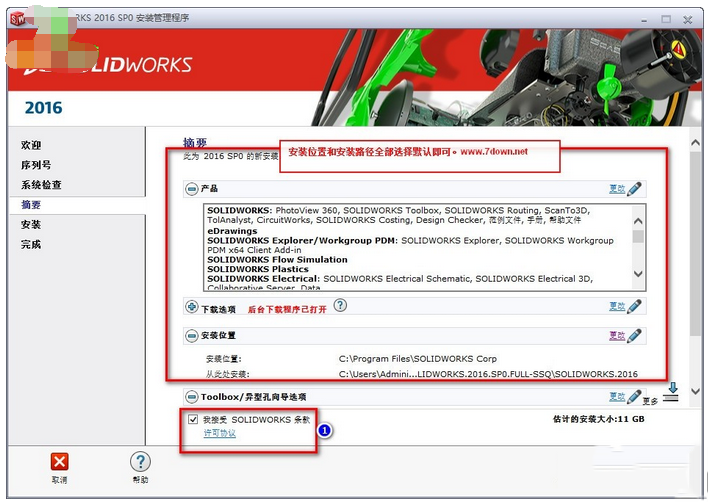
Task: Select the 摘要 step in the sidebar
Action: pyautogui.click(x=31, y=205)
